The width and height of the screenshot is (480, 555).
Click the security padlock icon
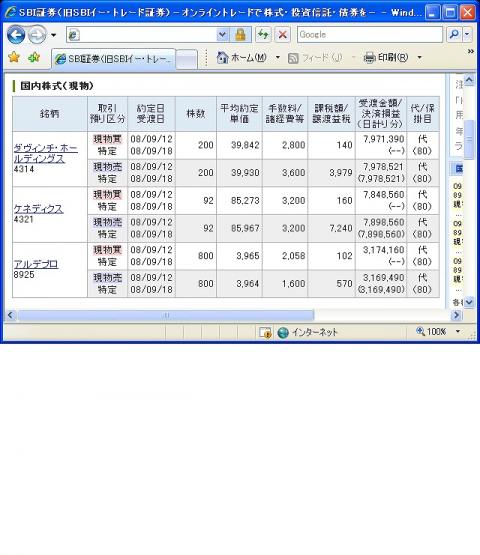[x=240, y=35]
